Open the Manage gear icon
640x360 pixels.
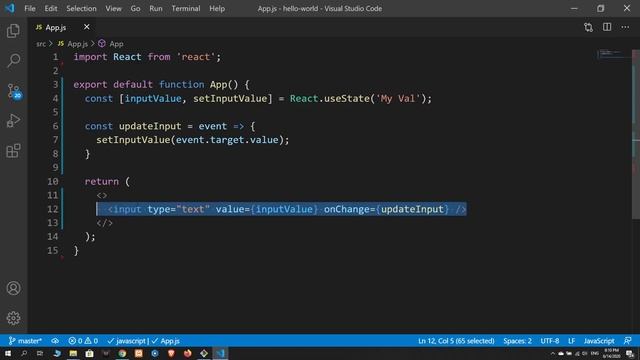tap(13, 318)
